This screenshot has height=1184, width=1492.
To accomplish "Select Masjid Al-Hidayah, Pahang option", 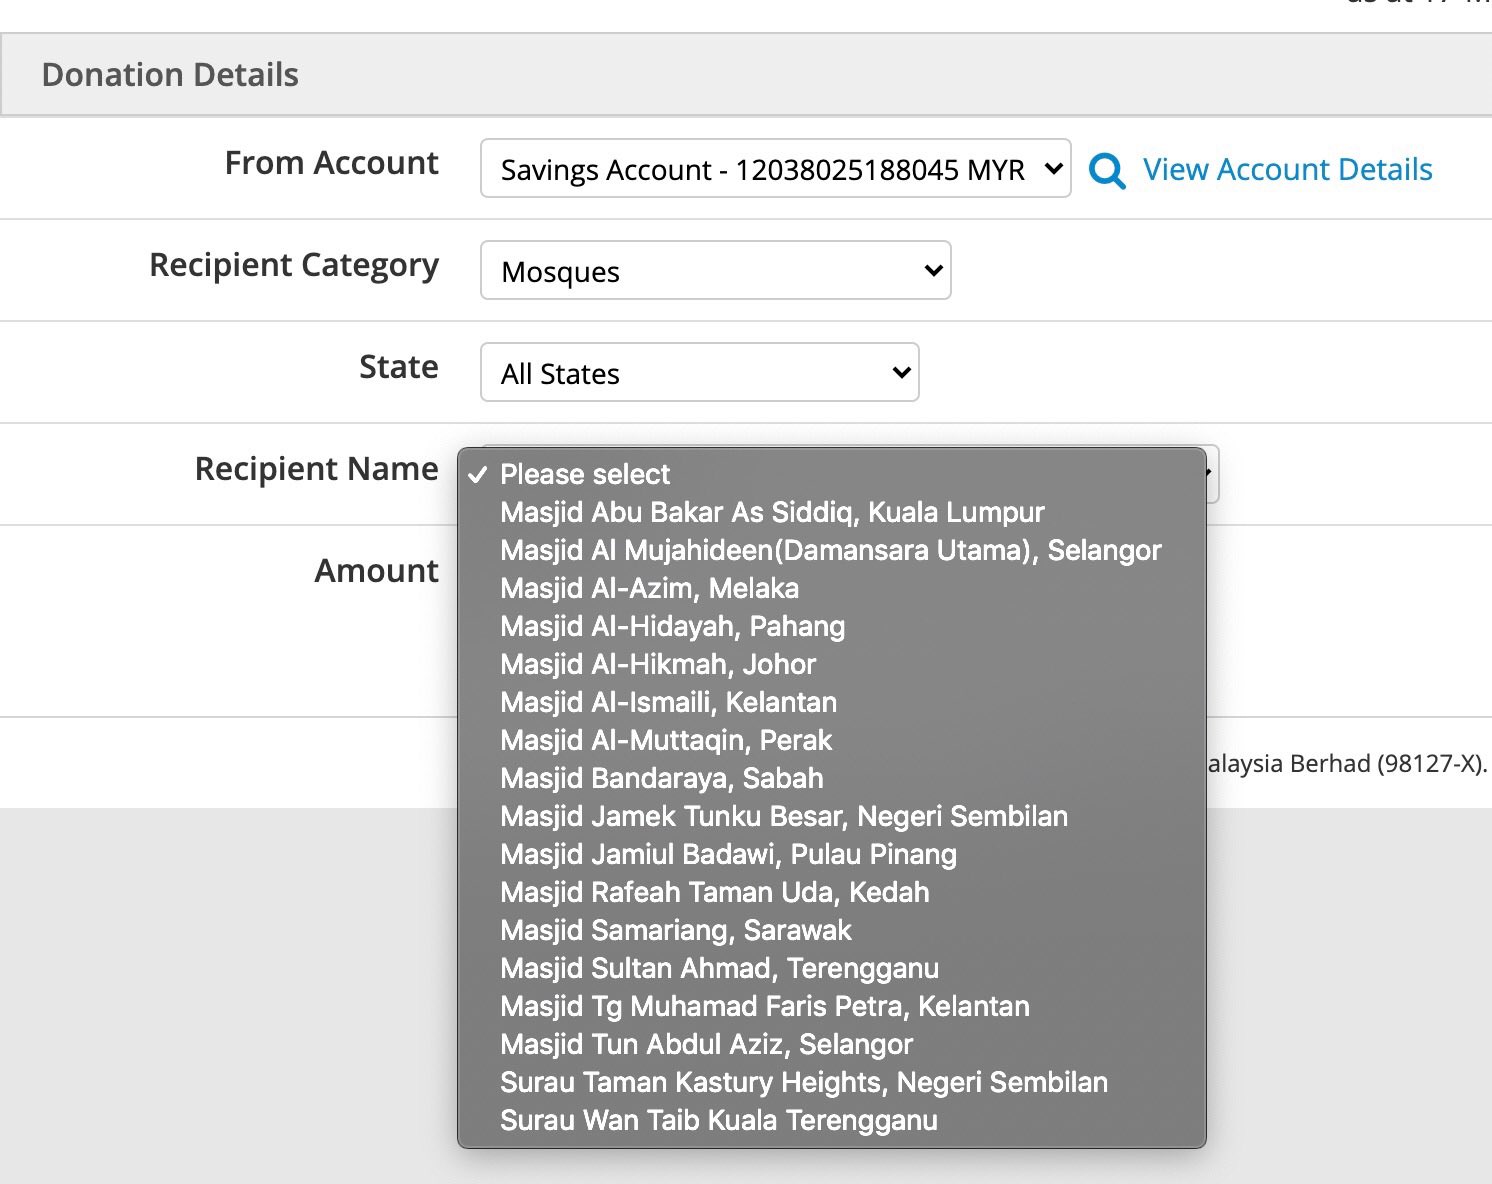I will [x=831, y=626].
